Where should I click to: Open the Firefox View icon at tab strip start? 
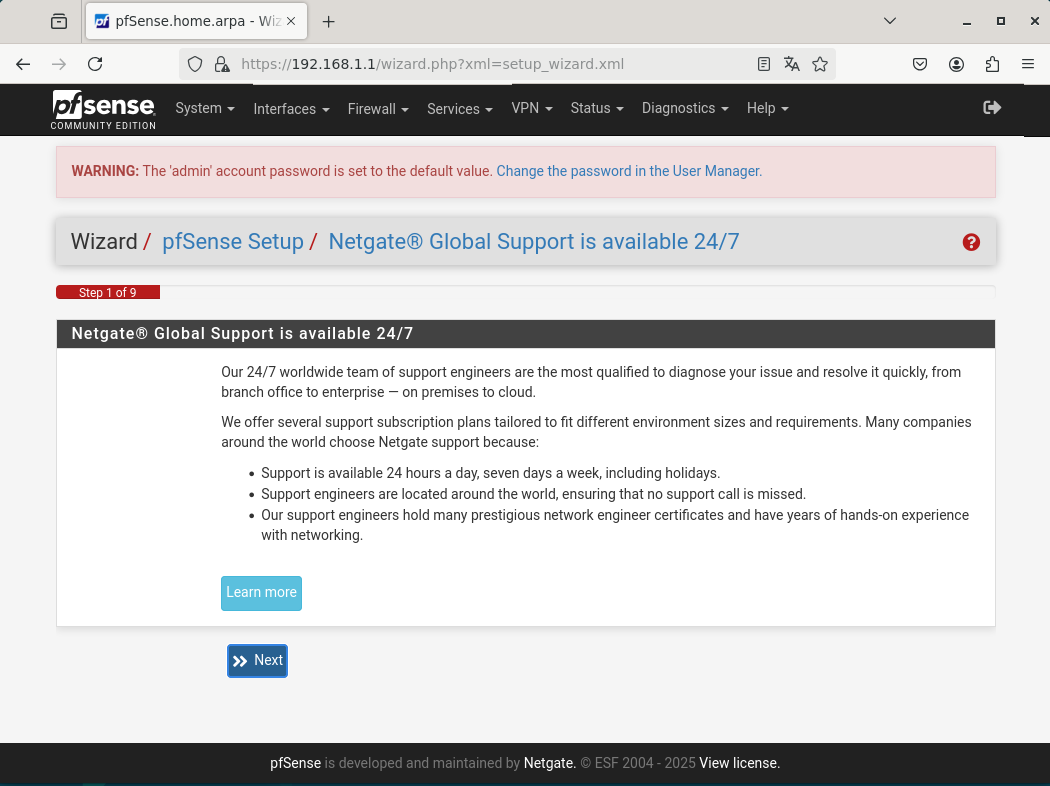tap(59, 21)
